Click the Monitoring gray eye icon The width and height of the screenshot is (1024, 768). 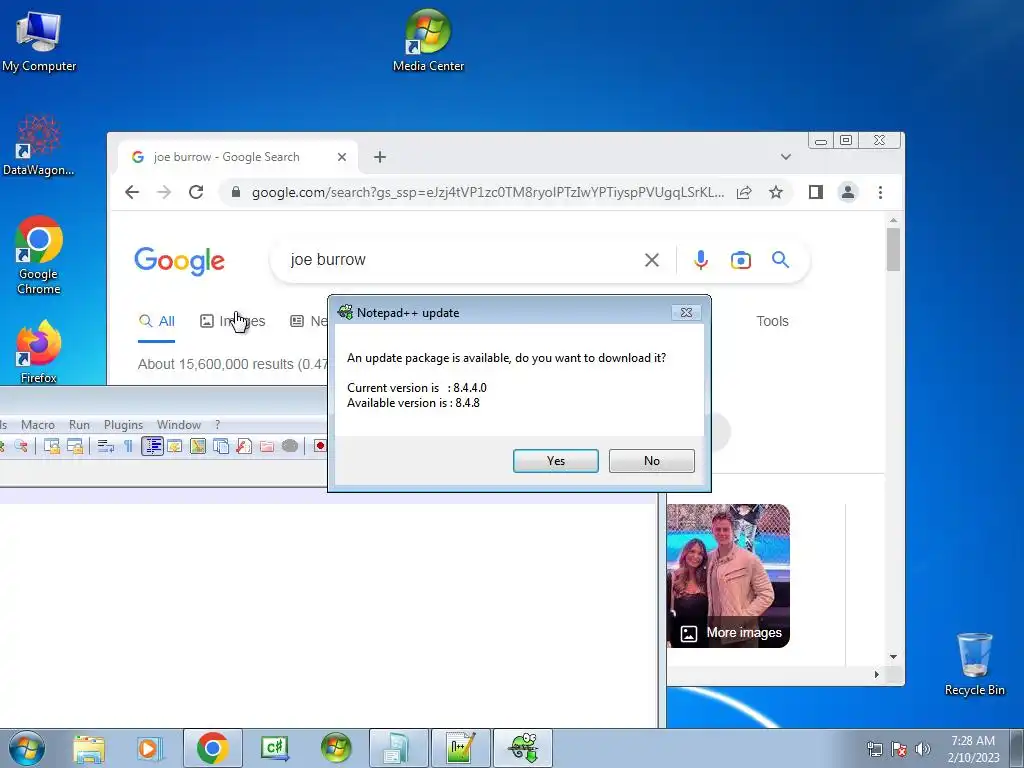[290, 446]
